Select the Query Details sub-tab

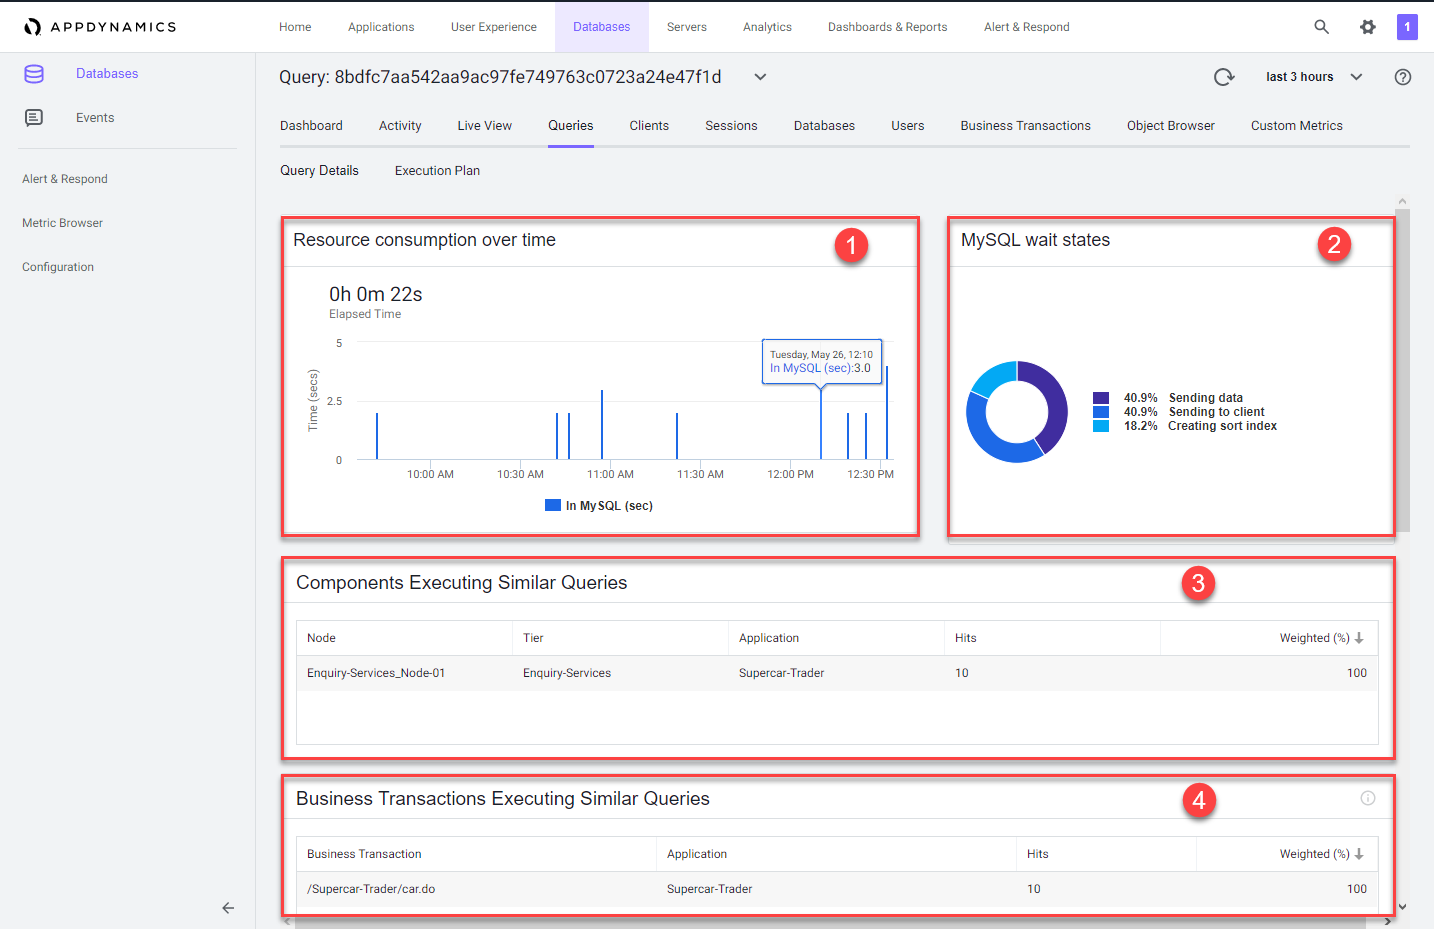(x=319, y=171)
